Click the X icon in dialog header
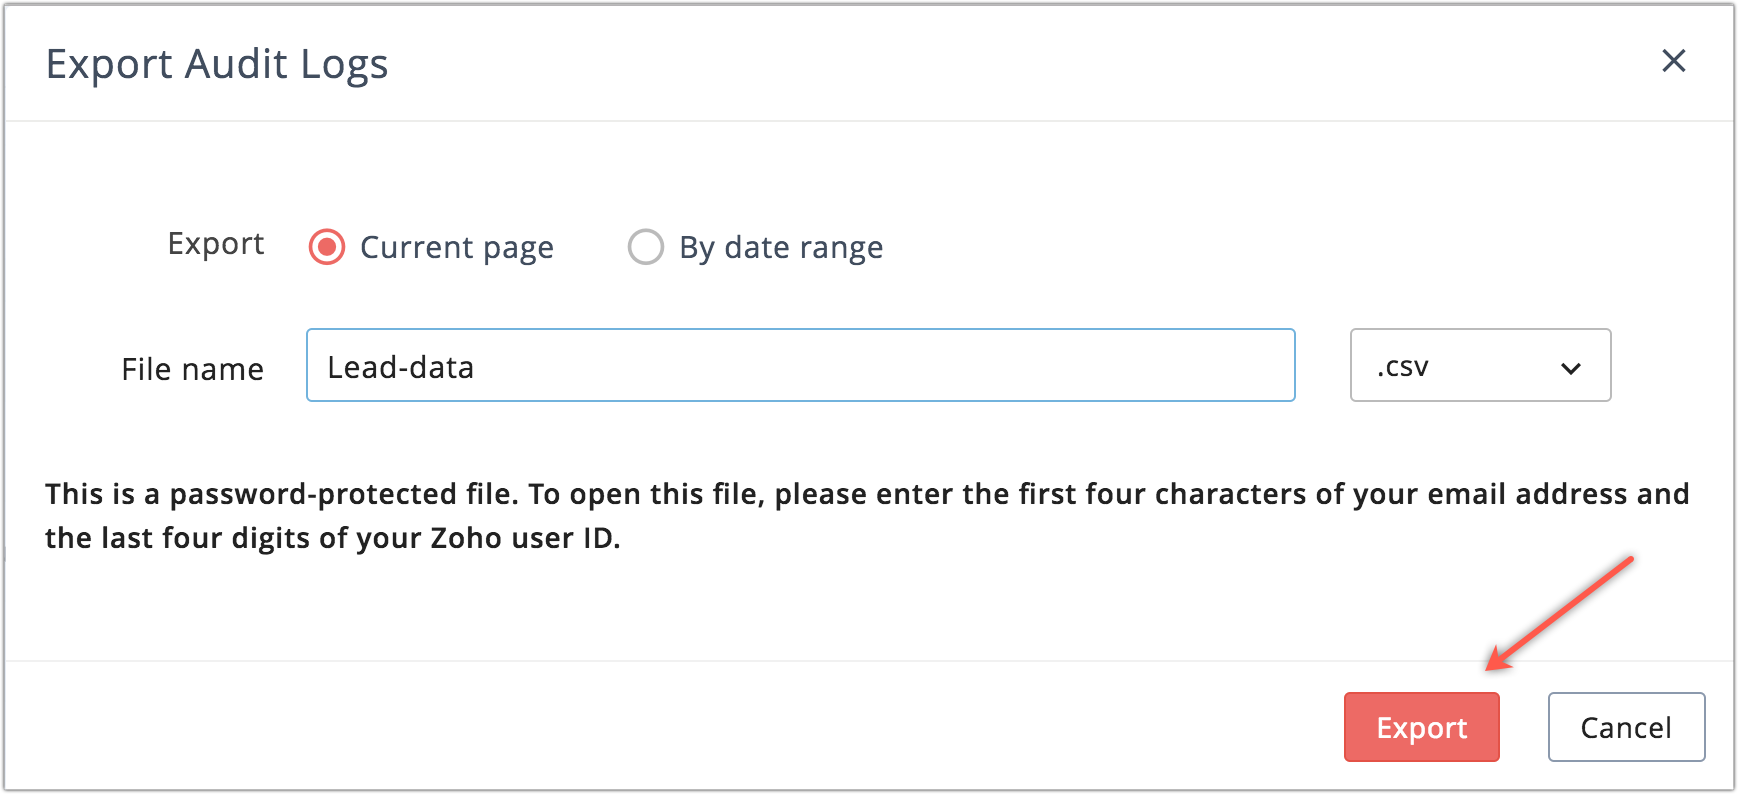Image resolution: width=1738 pixels, height=794 pixels. pos(1673,61)
